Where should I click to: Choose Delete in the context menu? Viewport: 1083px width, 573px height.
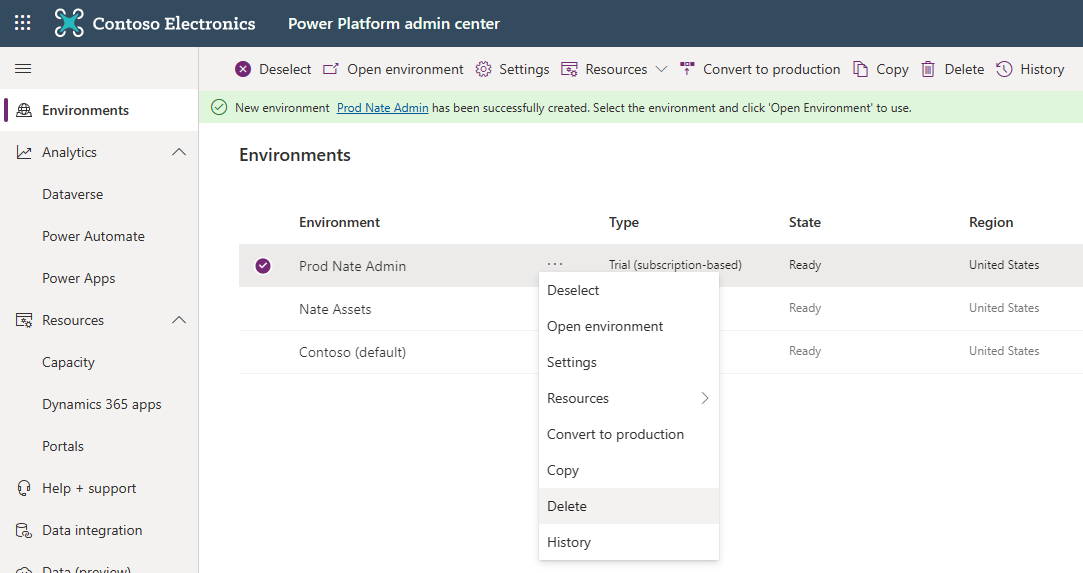[x=567, y=506]
